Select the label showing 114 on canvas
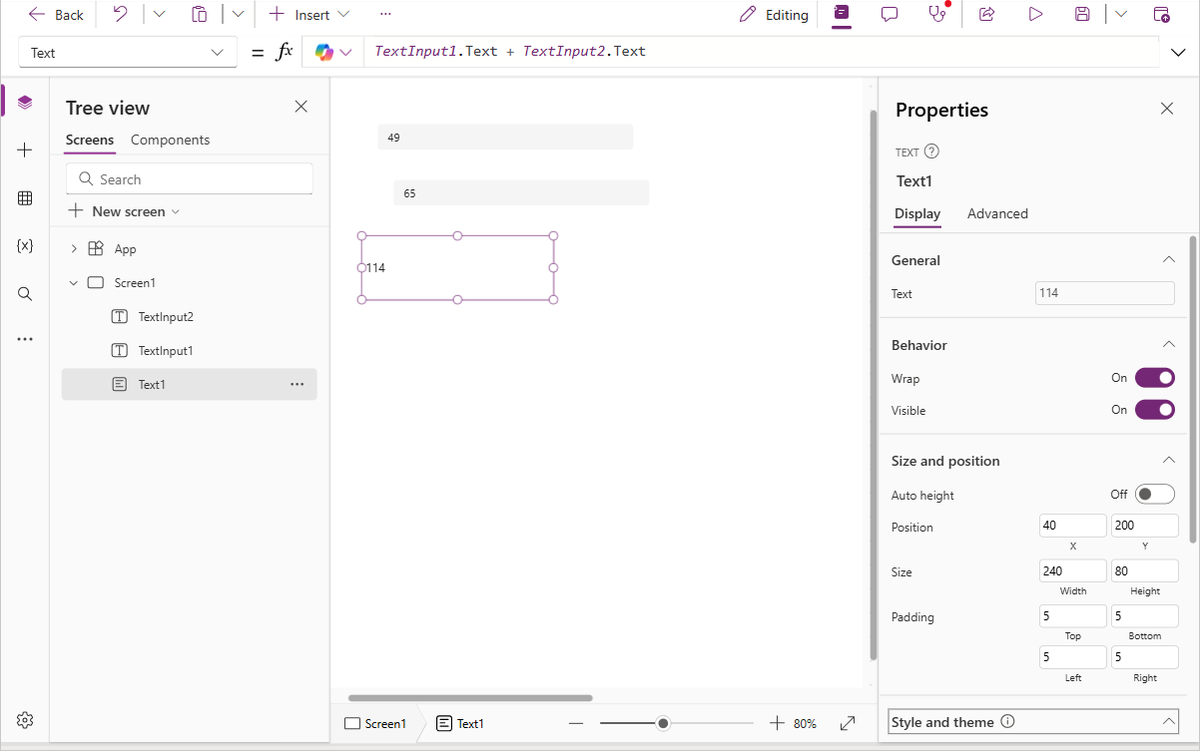 point(457,268)
